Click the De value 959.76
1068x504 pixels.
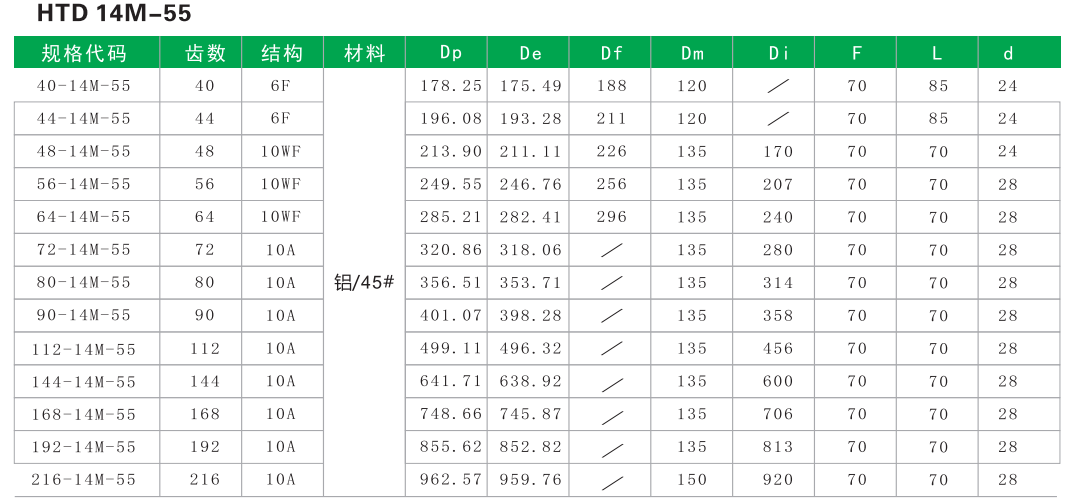click(530, 480)
